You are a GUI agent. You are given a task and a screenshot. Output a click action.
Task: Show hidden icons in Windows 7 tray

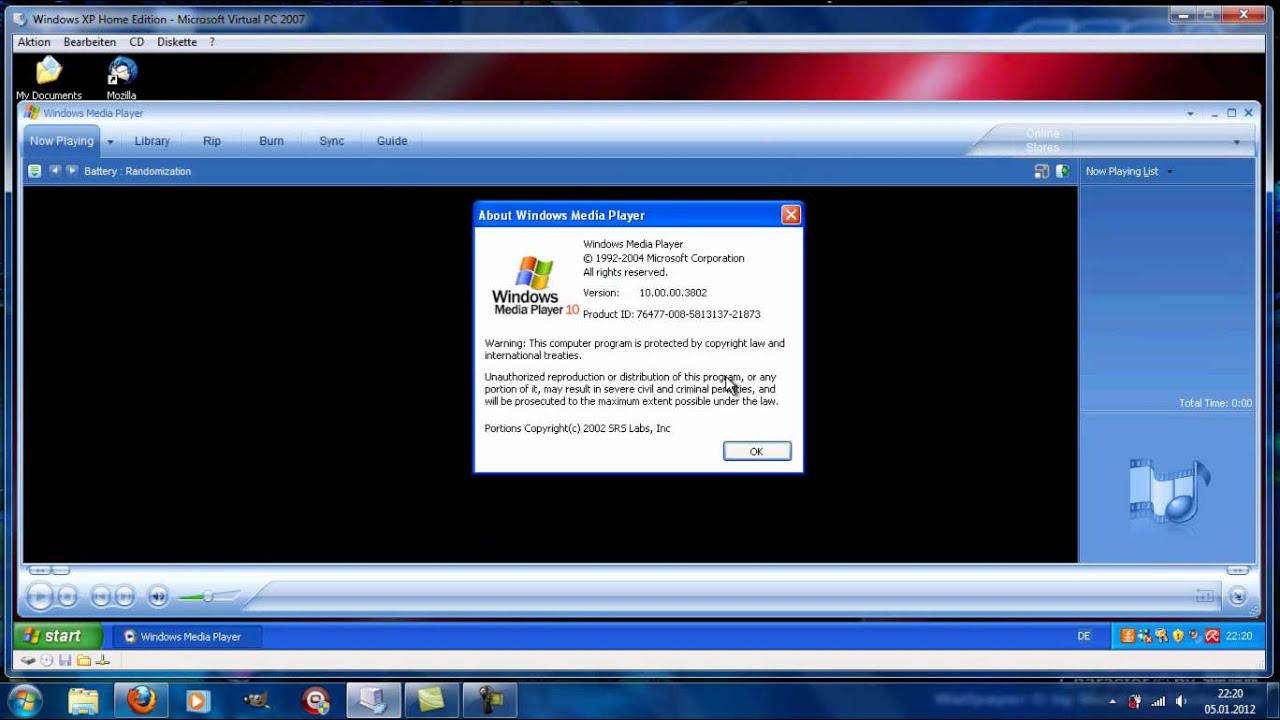click(1113, 701)
